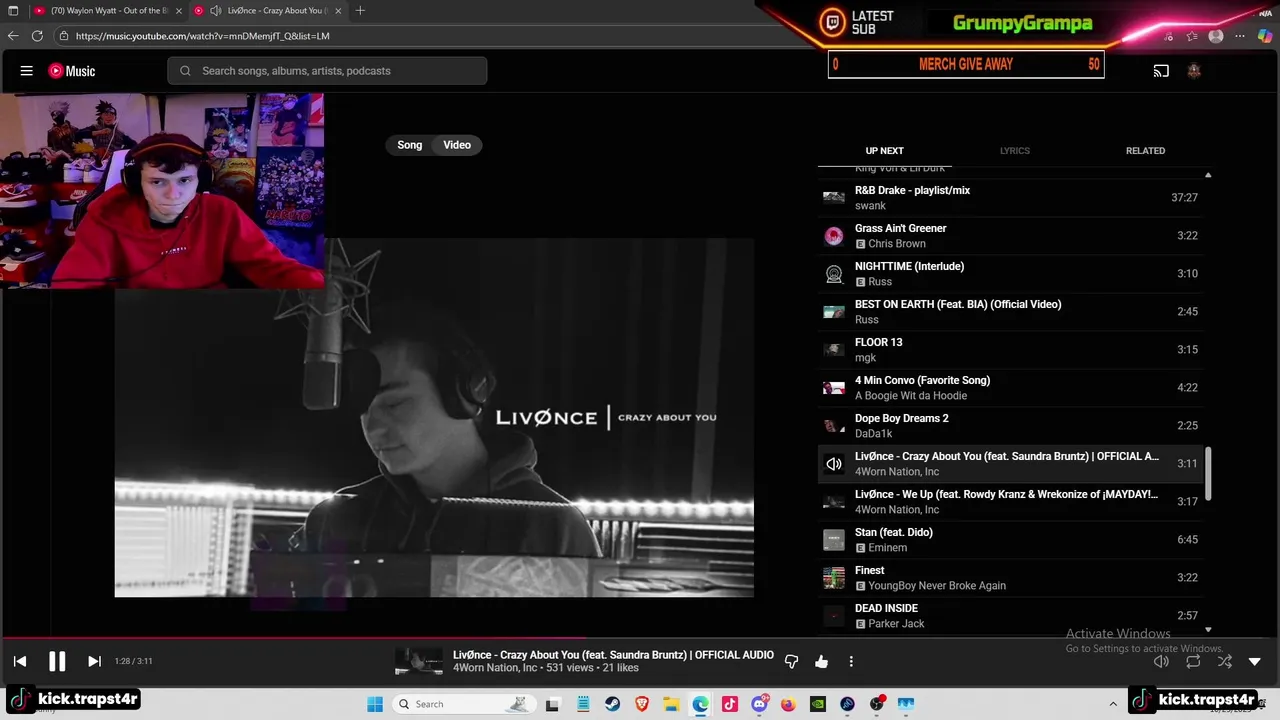Play BEST ON EARTH (Feat. BIA) track

click(x=1010, y=312)
